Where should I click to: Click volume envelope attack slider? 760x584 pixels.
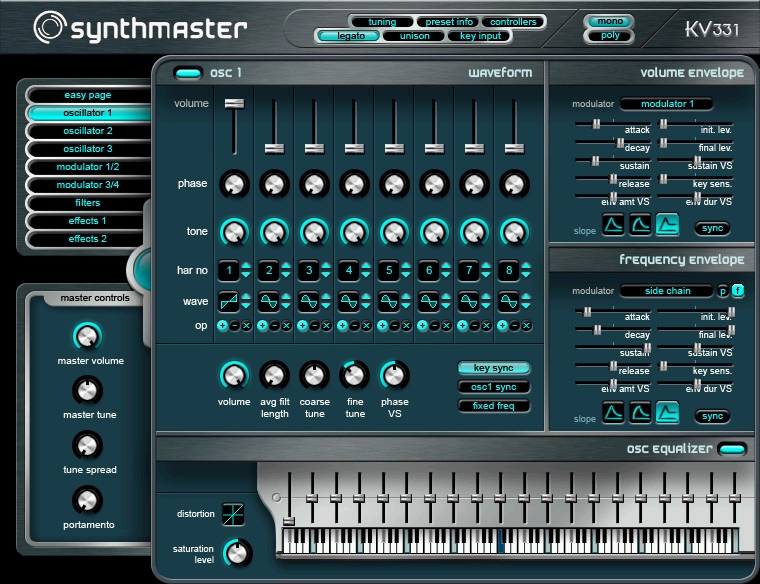coord(597,124)
